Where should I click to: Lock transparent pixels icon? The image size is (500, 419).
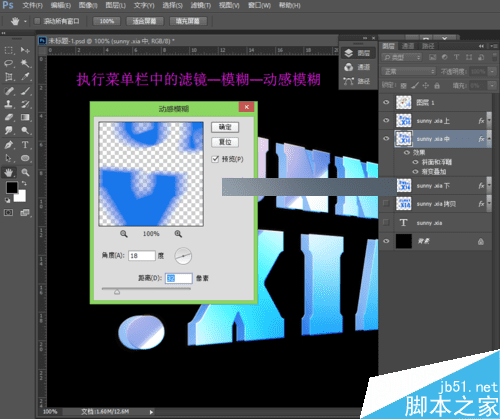(x=404, y=86)
